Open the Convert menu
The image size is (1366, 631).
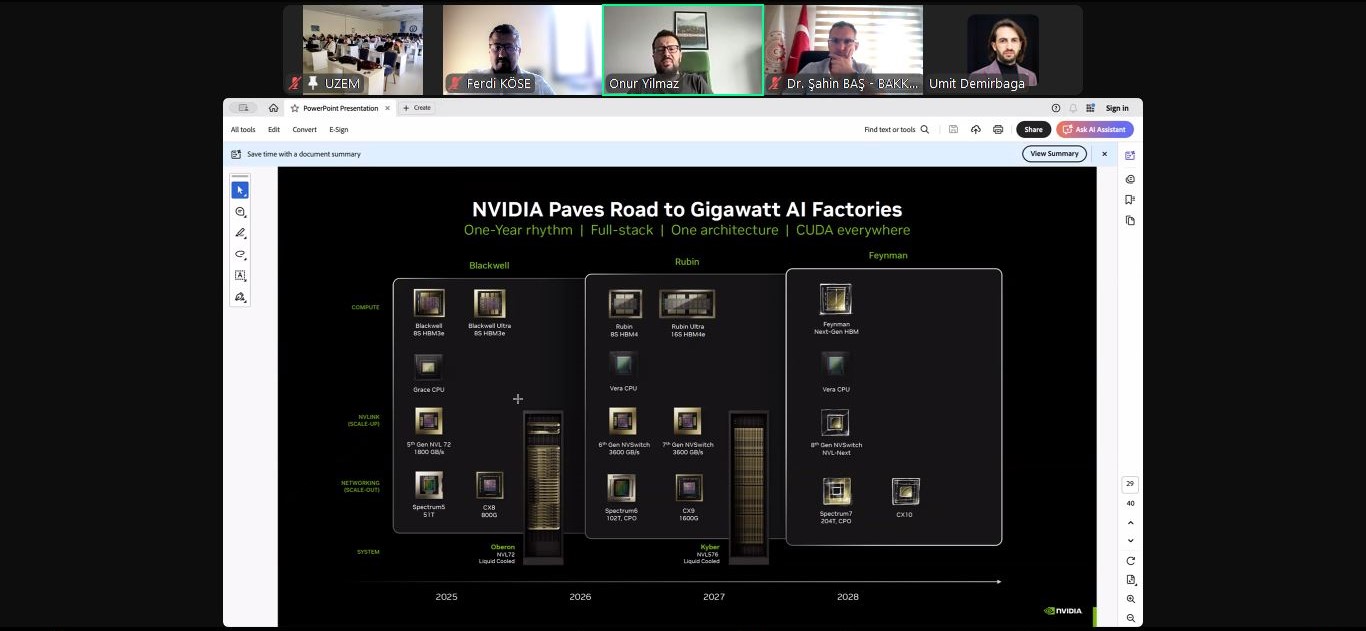(x=305, y=129)
